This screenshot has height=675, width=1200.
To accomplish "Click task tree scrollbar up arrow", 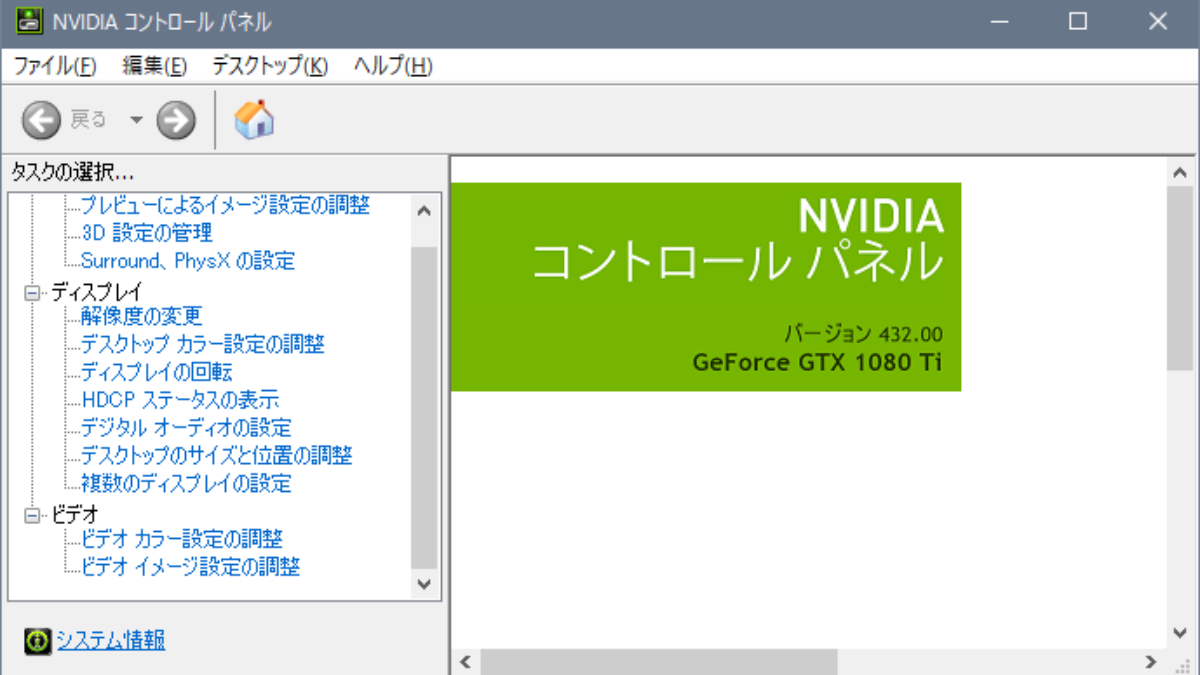I will [x=424, y=211].
